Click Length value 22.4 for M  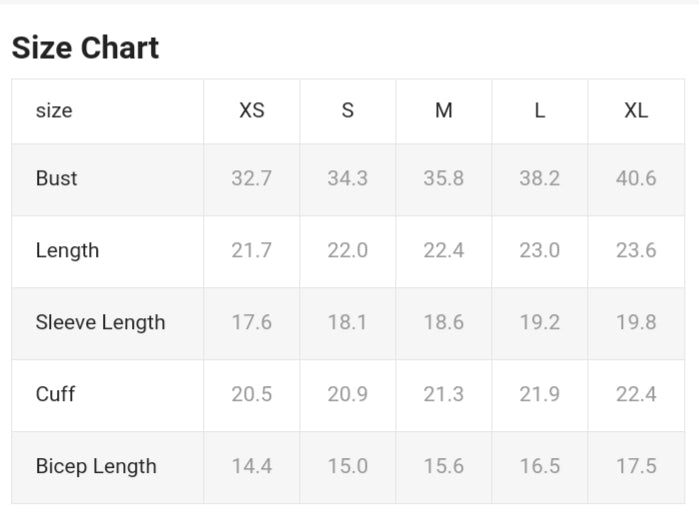[x=444, y=250]
